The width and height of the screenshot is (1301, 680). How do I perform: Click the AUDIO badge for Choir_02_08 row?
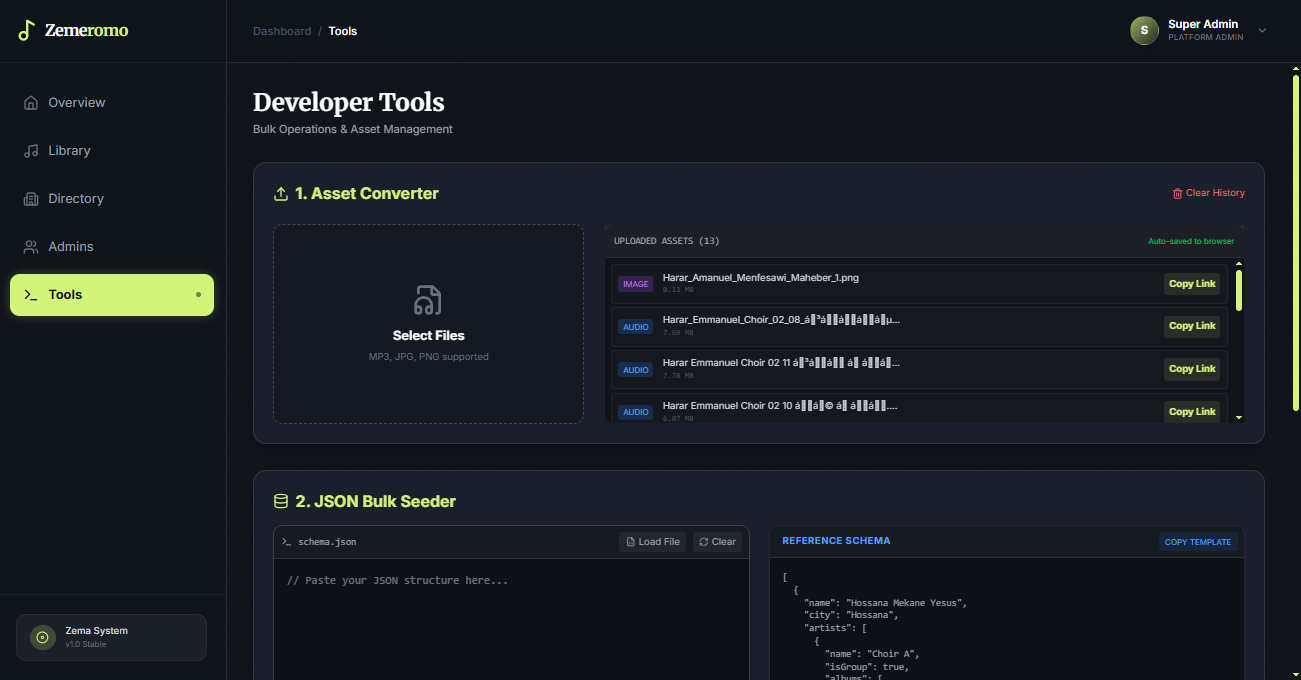[636, 327]
